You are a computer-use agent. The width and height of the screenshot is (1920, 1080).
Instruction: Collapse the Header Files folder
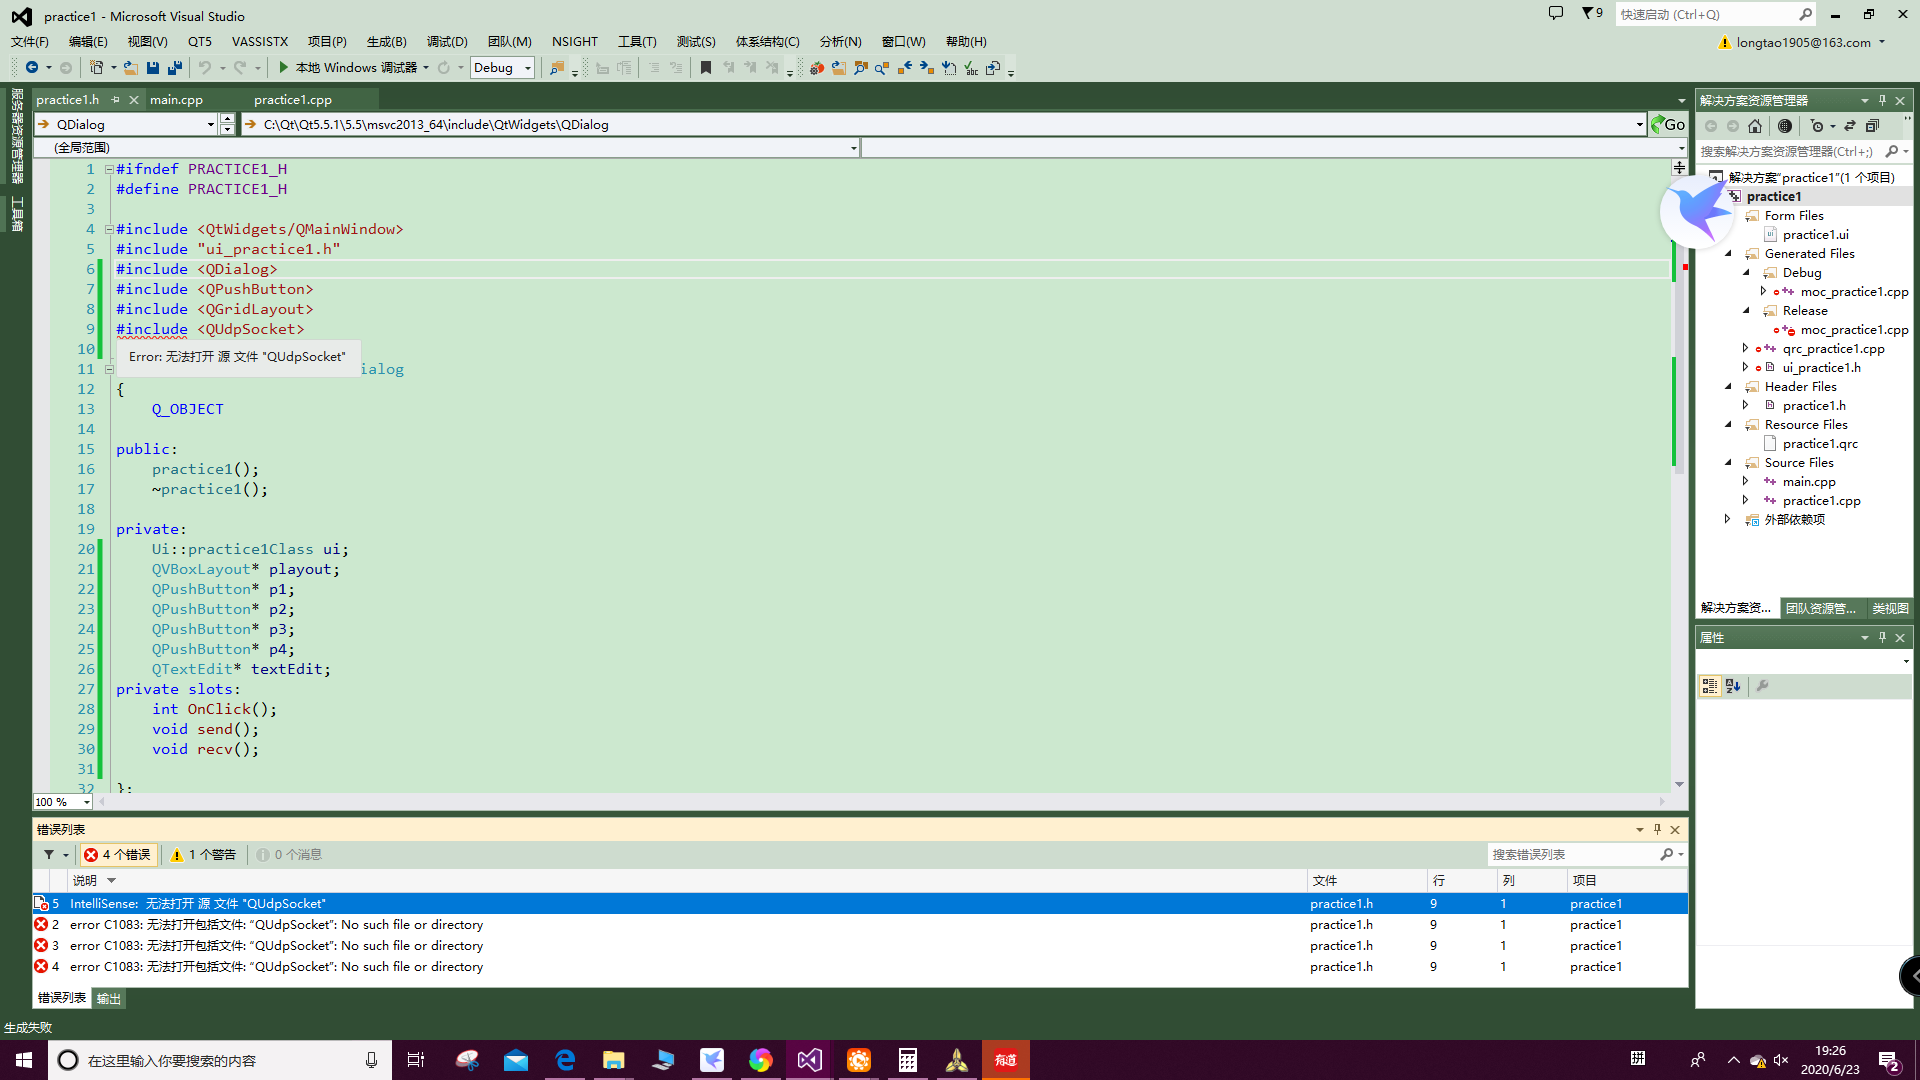pos(1728,387)
